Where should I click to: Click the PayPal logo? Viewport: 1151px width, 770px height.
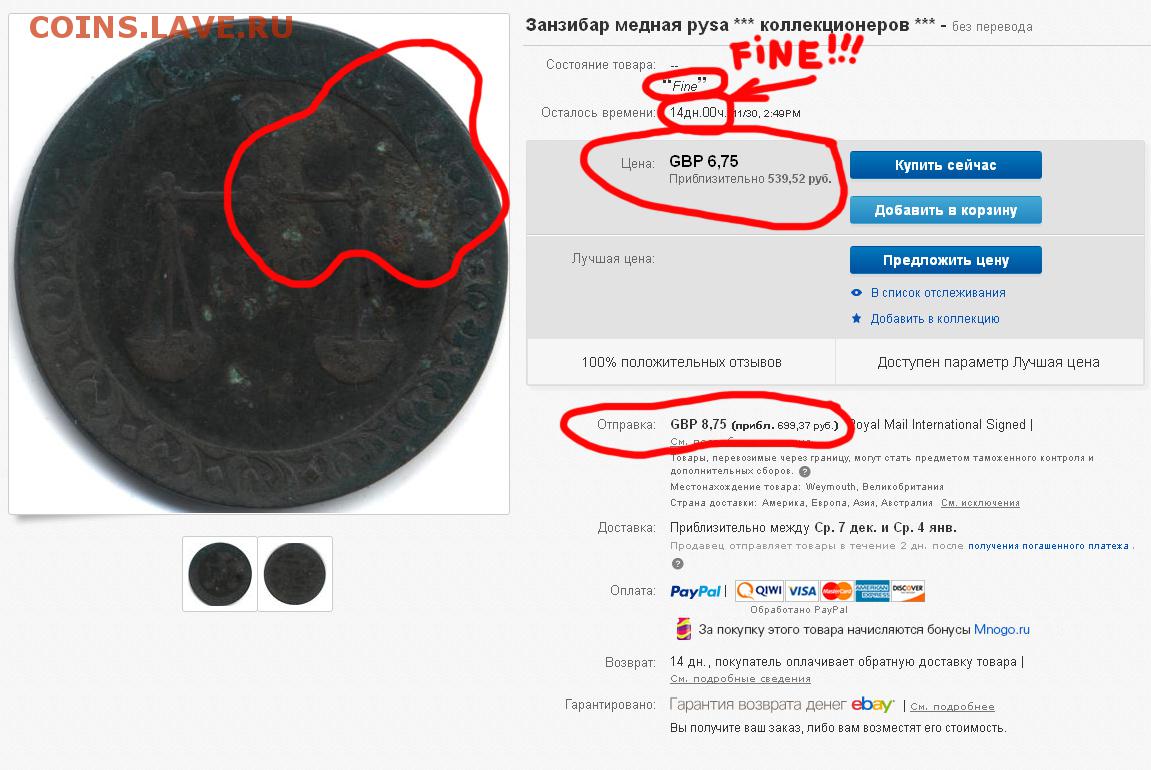point(695,591)
